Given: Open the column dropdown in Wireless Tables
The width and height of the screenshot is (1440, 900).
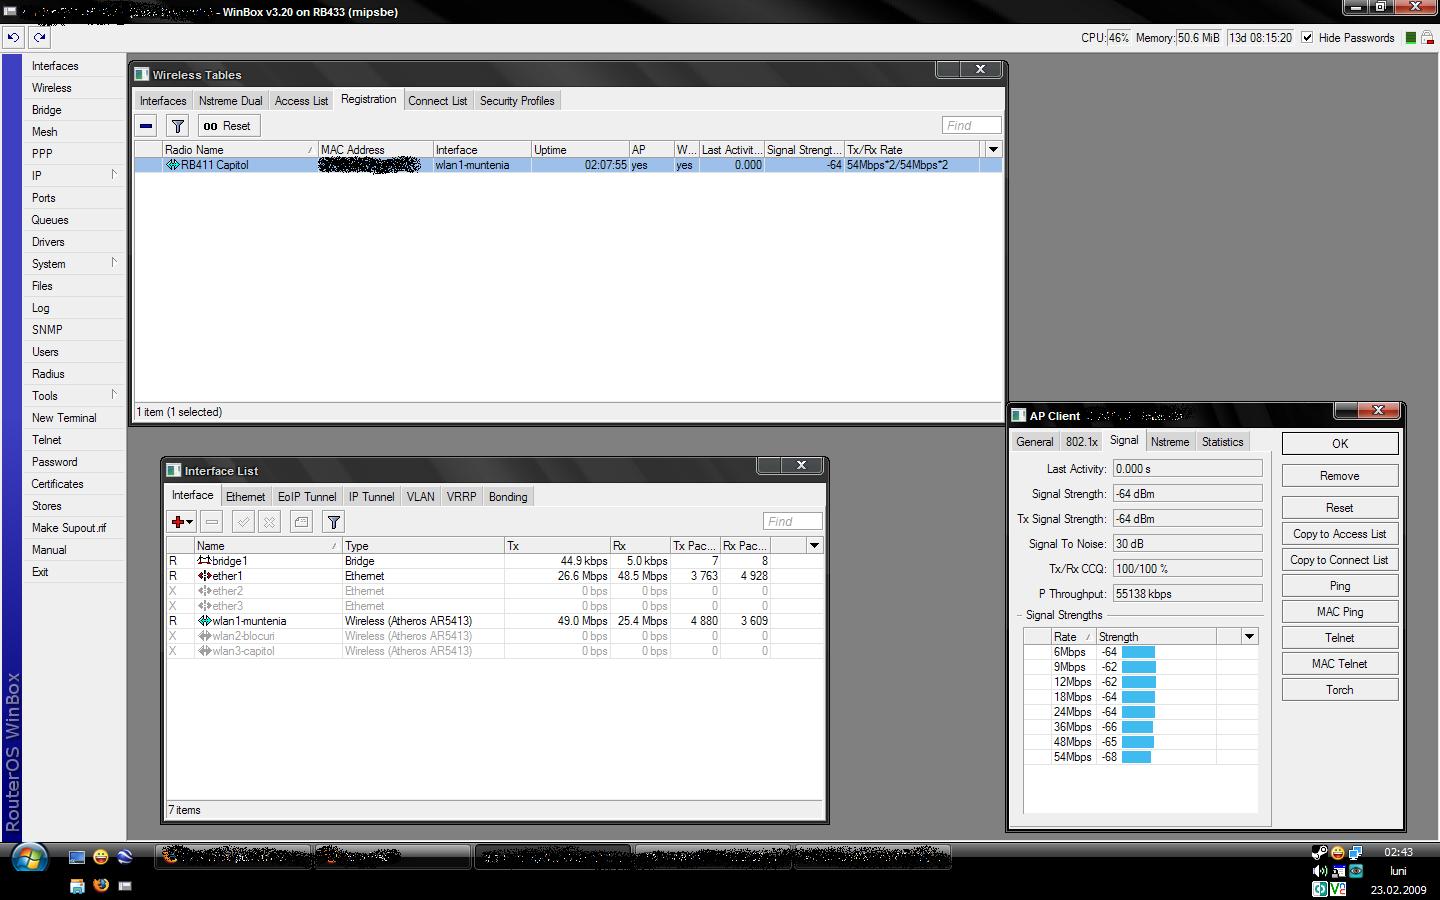Looking at the screenshot, I should point(993,150).
